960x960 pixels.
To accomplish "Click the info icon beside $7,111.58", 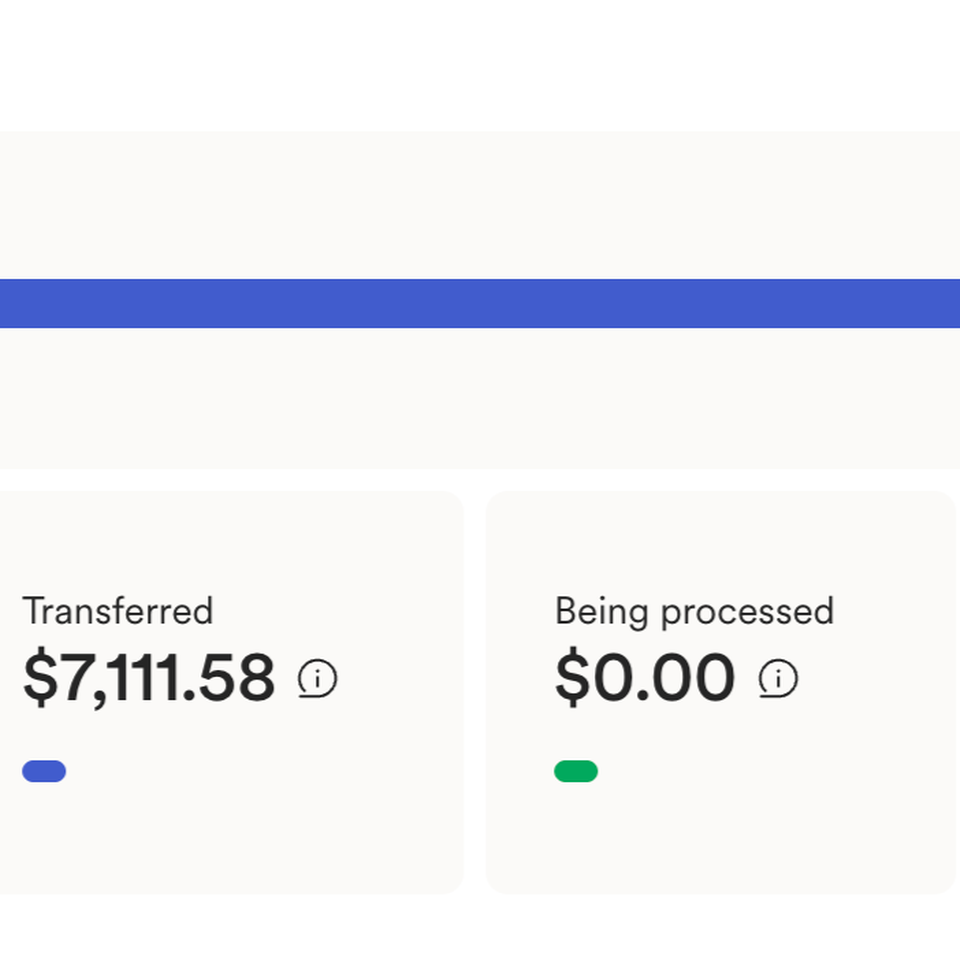I will (317, 678).
